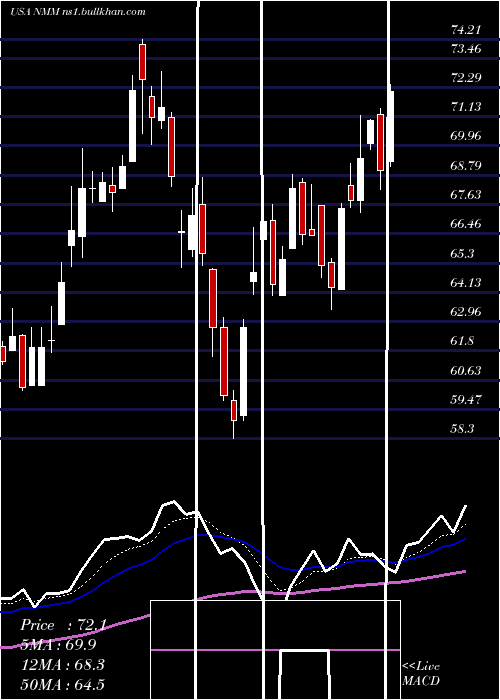The image size is (500, 700).
Task: Click the 69.96 price axis label
Action: pyautogui.click(x=466, y=136)
